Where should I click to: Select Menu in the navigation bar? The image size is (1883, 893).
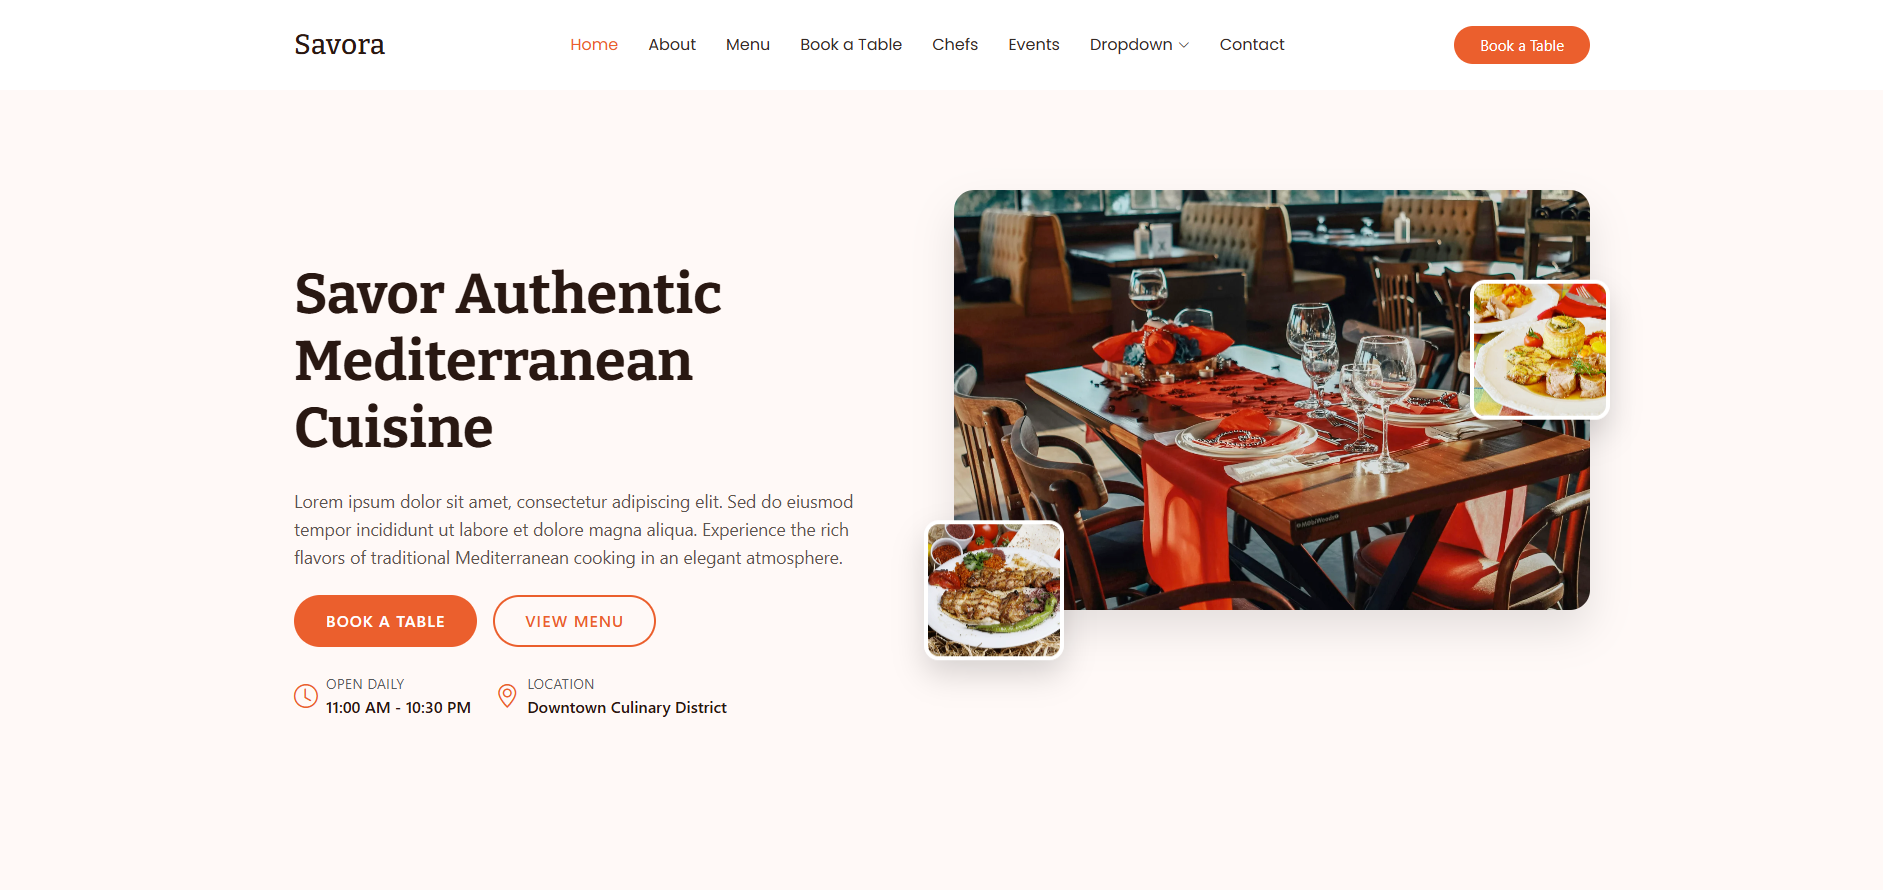[748, 44]
